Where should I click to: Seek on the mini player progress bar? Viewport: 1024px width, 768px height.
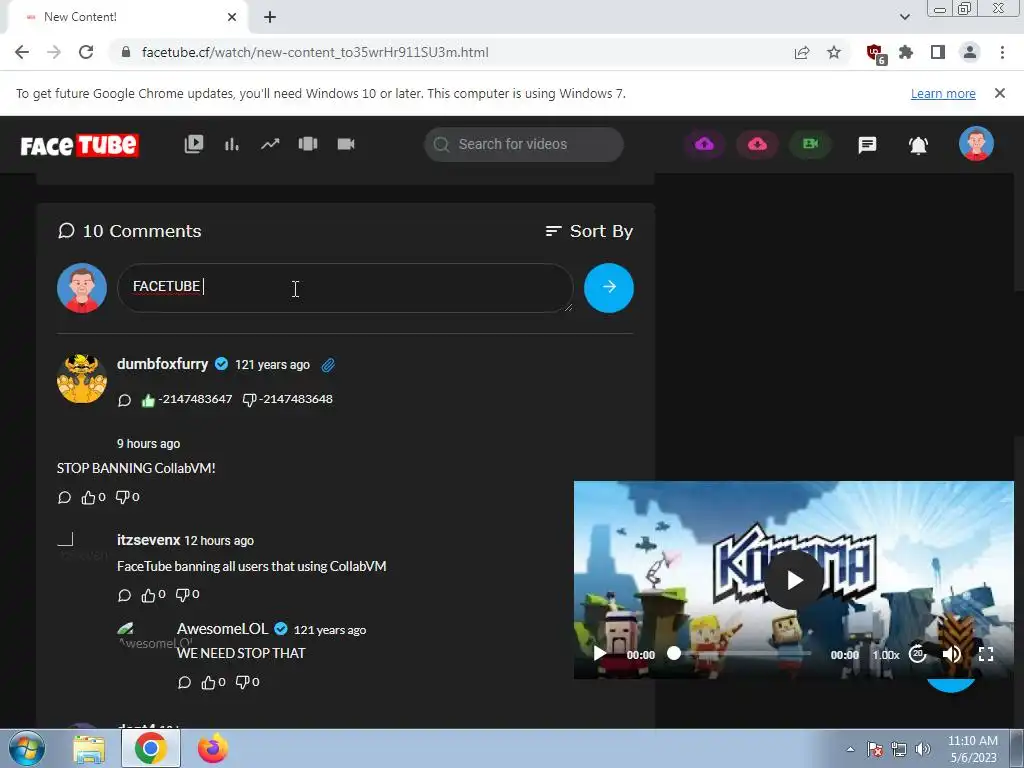click(x=742, y=653)
